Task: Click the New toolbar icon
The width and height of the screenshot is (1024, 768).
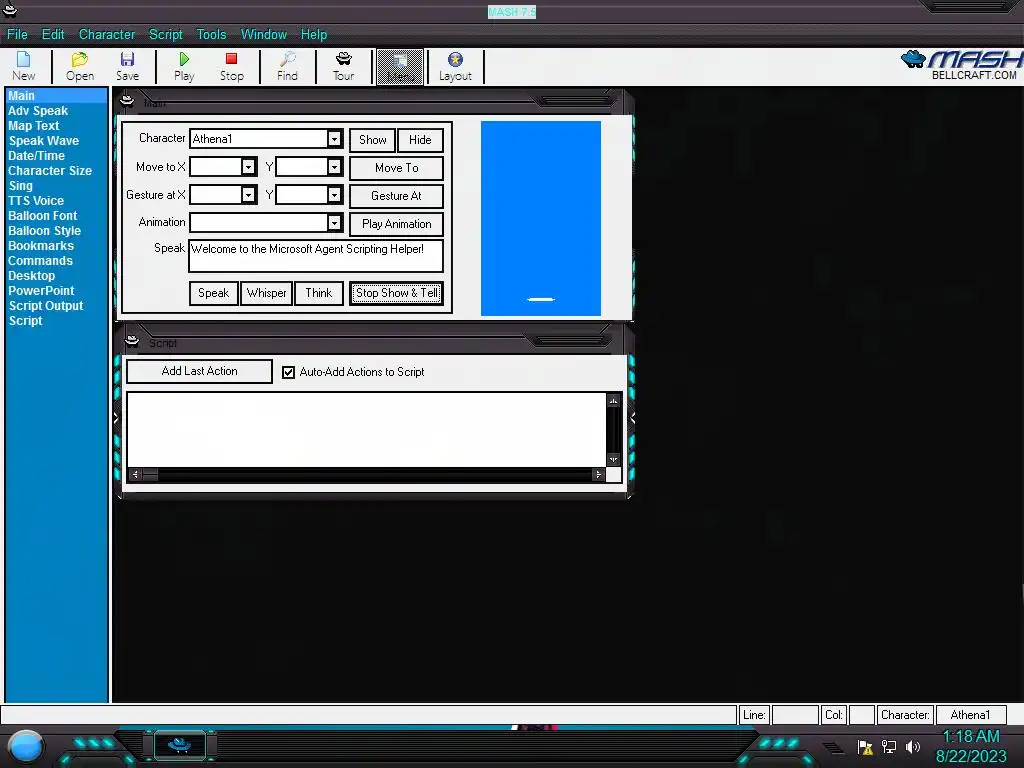Action: tap(24, 67)
